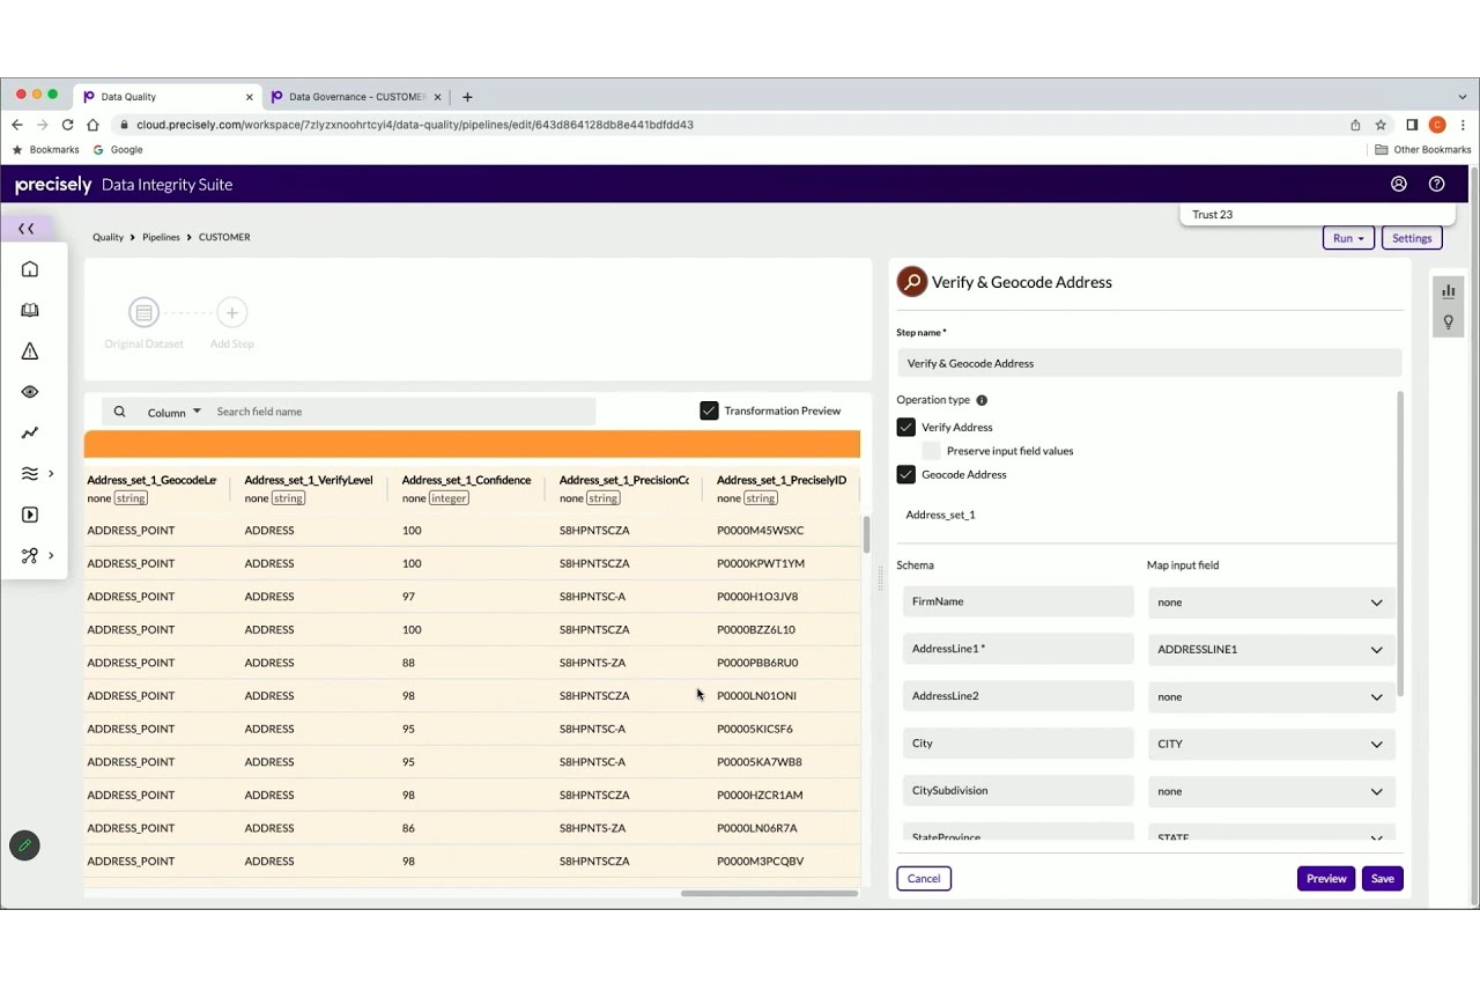Click the P0000M45WSXC PreciselyID cell
Image resolution: width=1480 pixels, height=987 pixels.
coord(760,530)
